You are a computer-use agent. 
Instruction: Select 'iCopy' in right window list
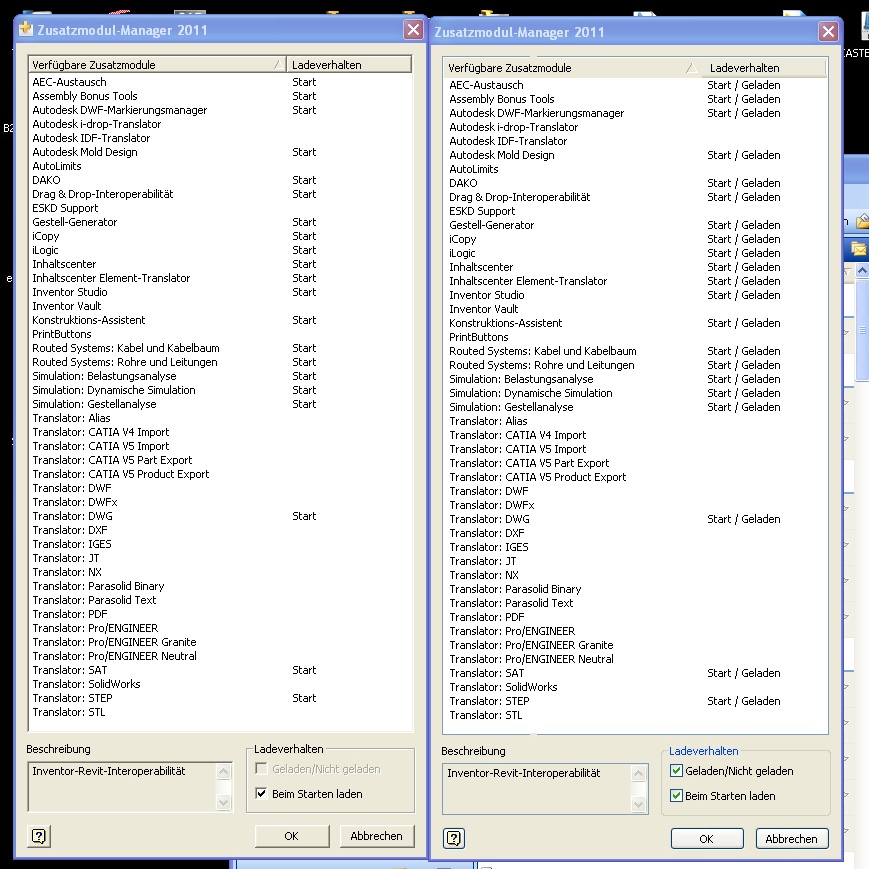[463, 239]
